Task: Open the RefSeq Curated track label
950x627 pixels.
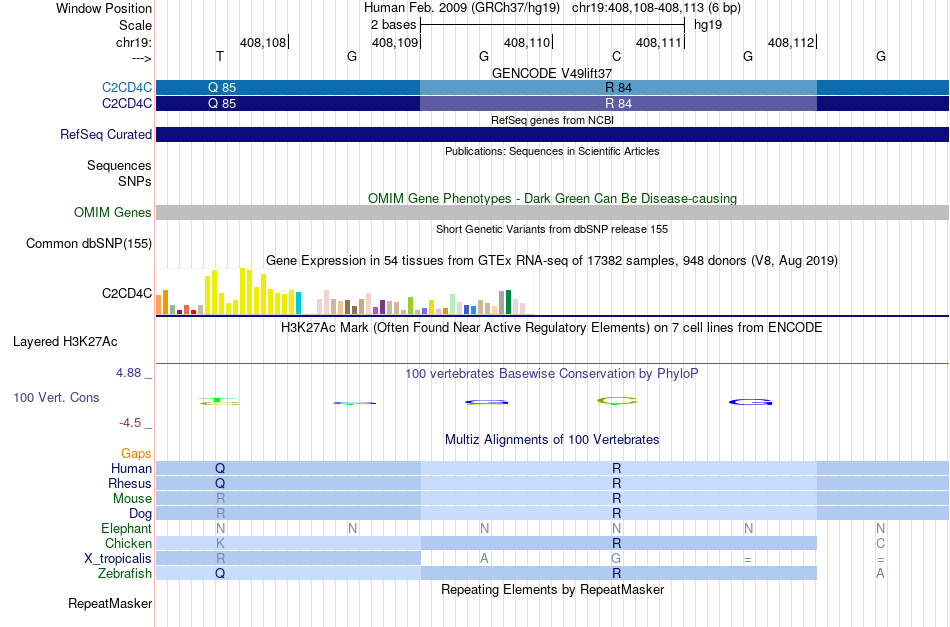Action: (105, 134)
